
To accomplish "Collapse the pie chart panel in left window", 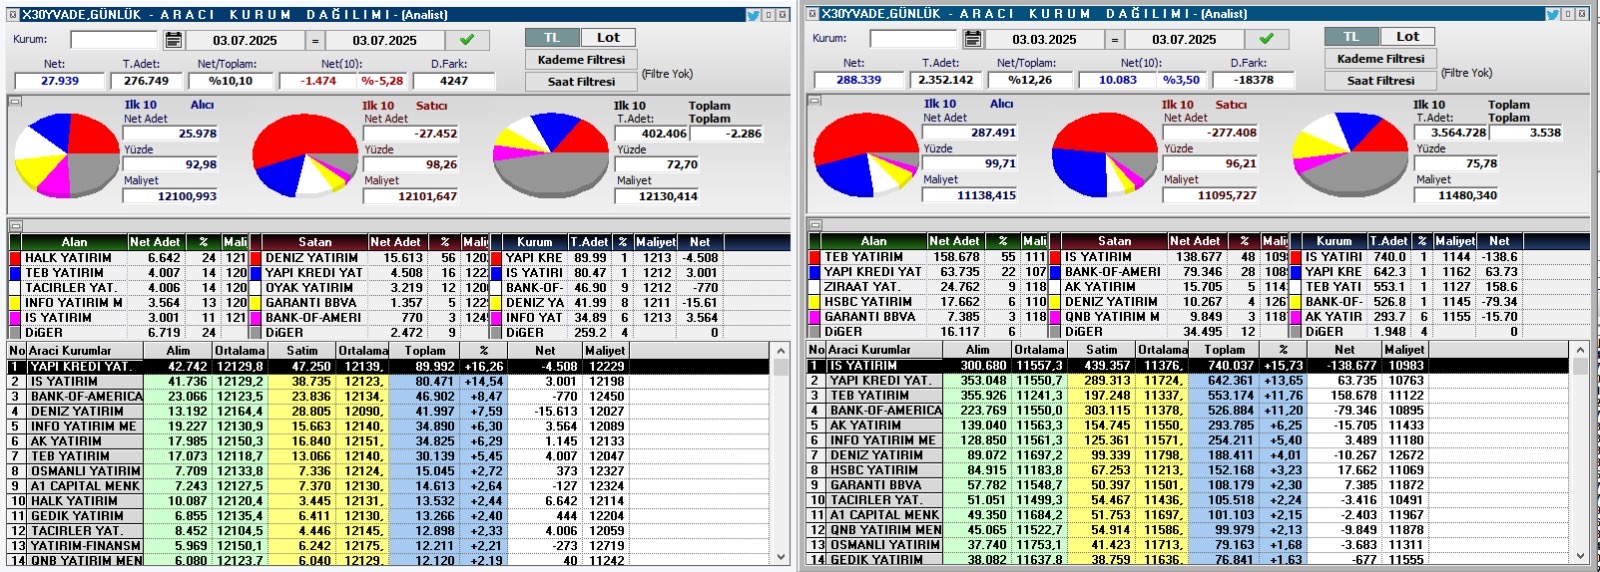I will tap(15, 101).
